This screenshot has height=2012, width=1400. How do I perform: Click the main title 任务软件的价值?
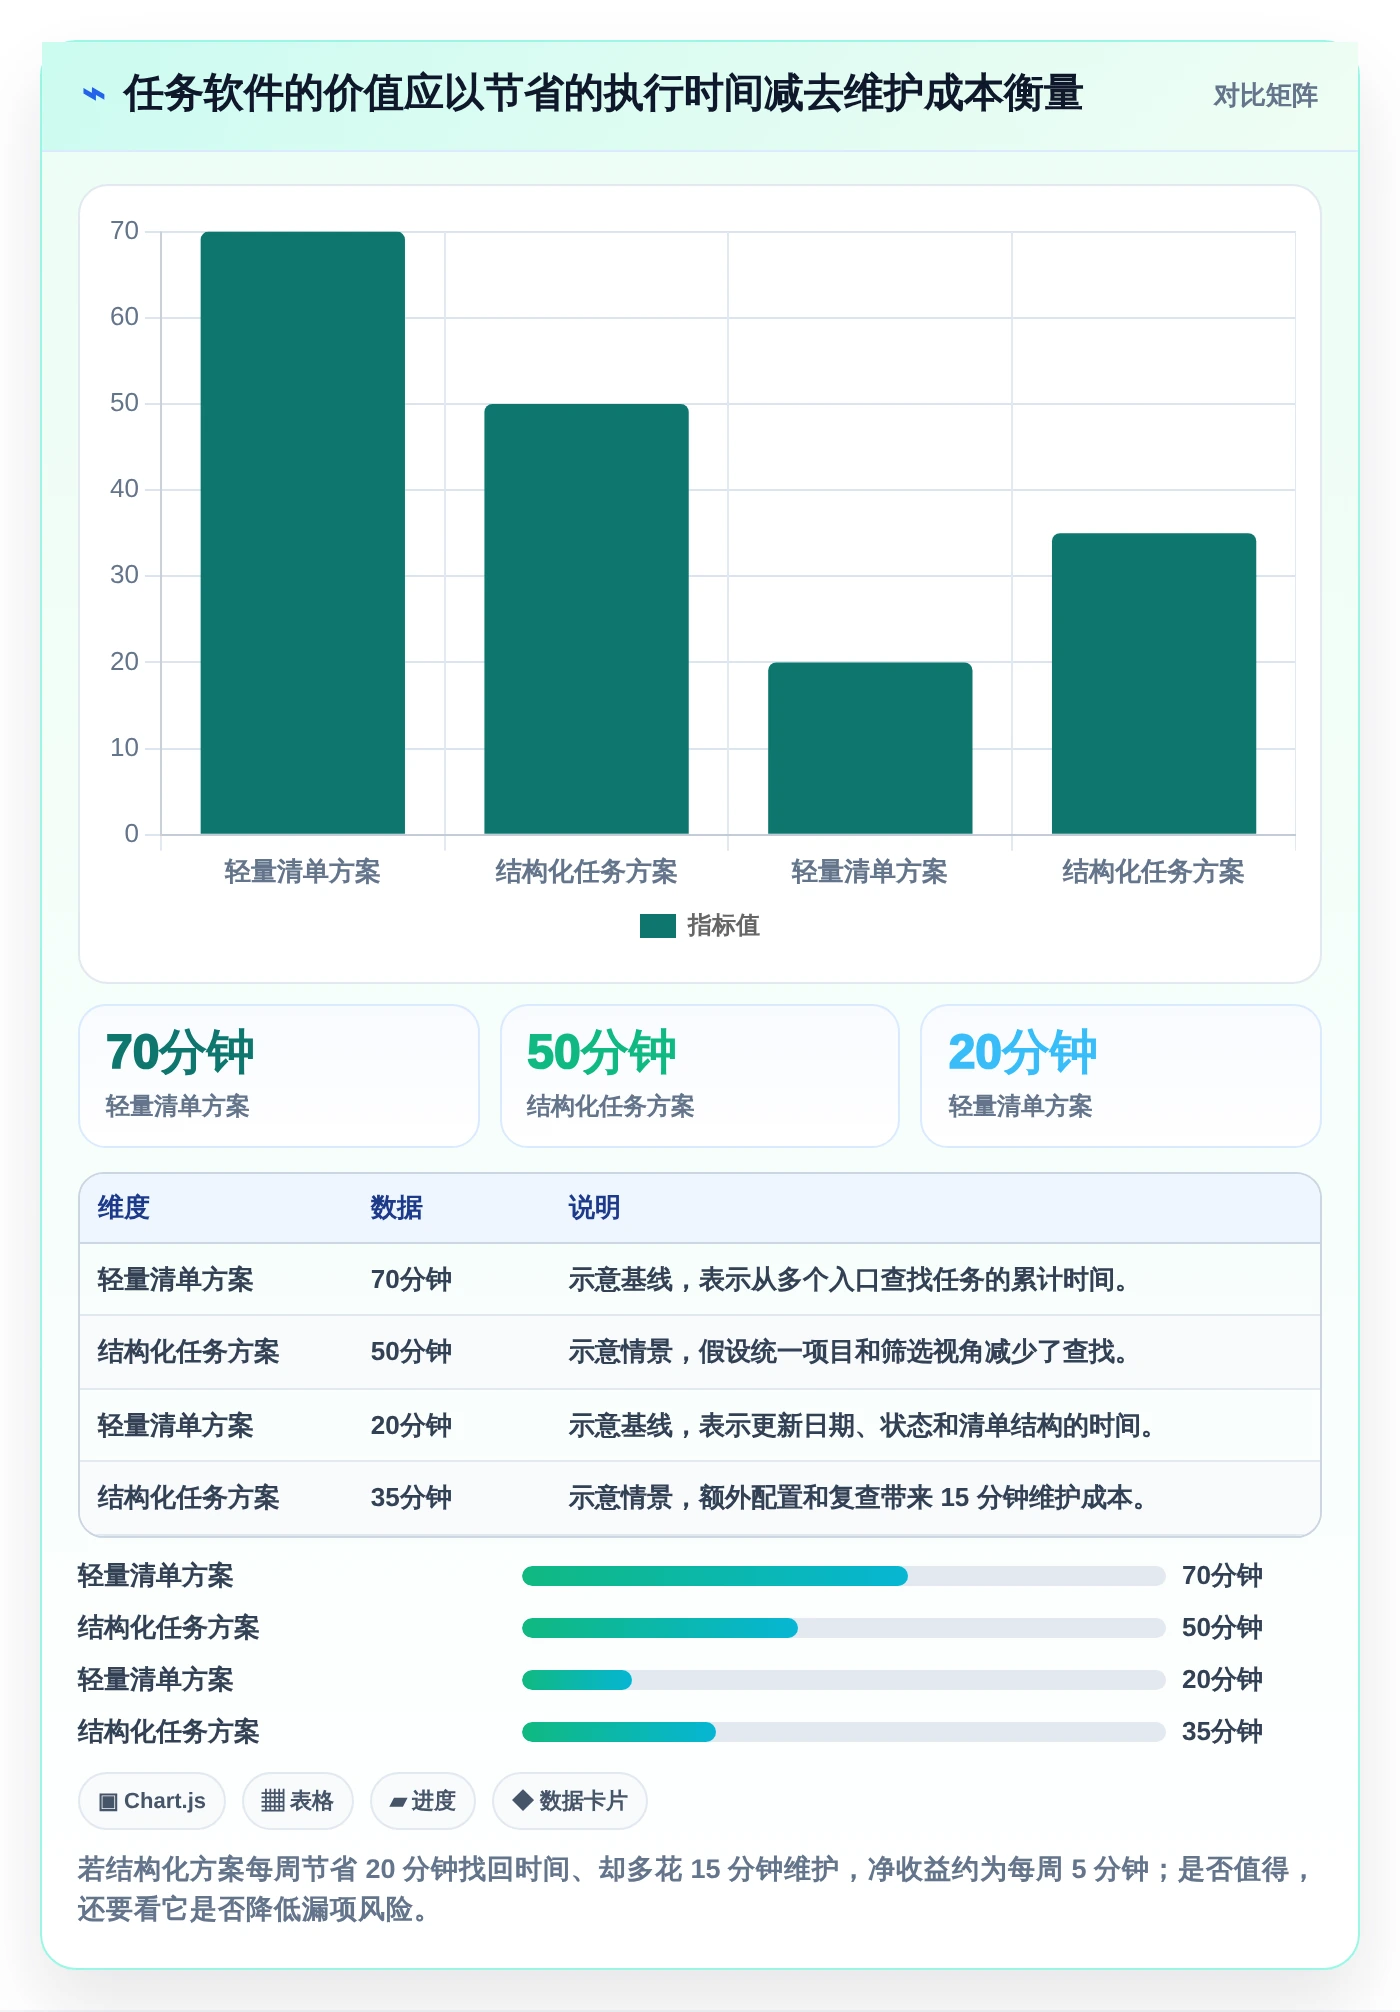point(603,94)
